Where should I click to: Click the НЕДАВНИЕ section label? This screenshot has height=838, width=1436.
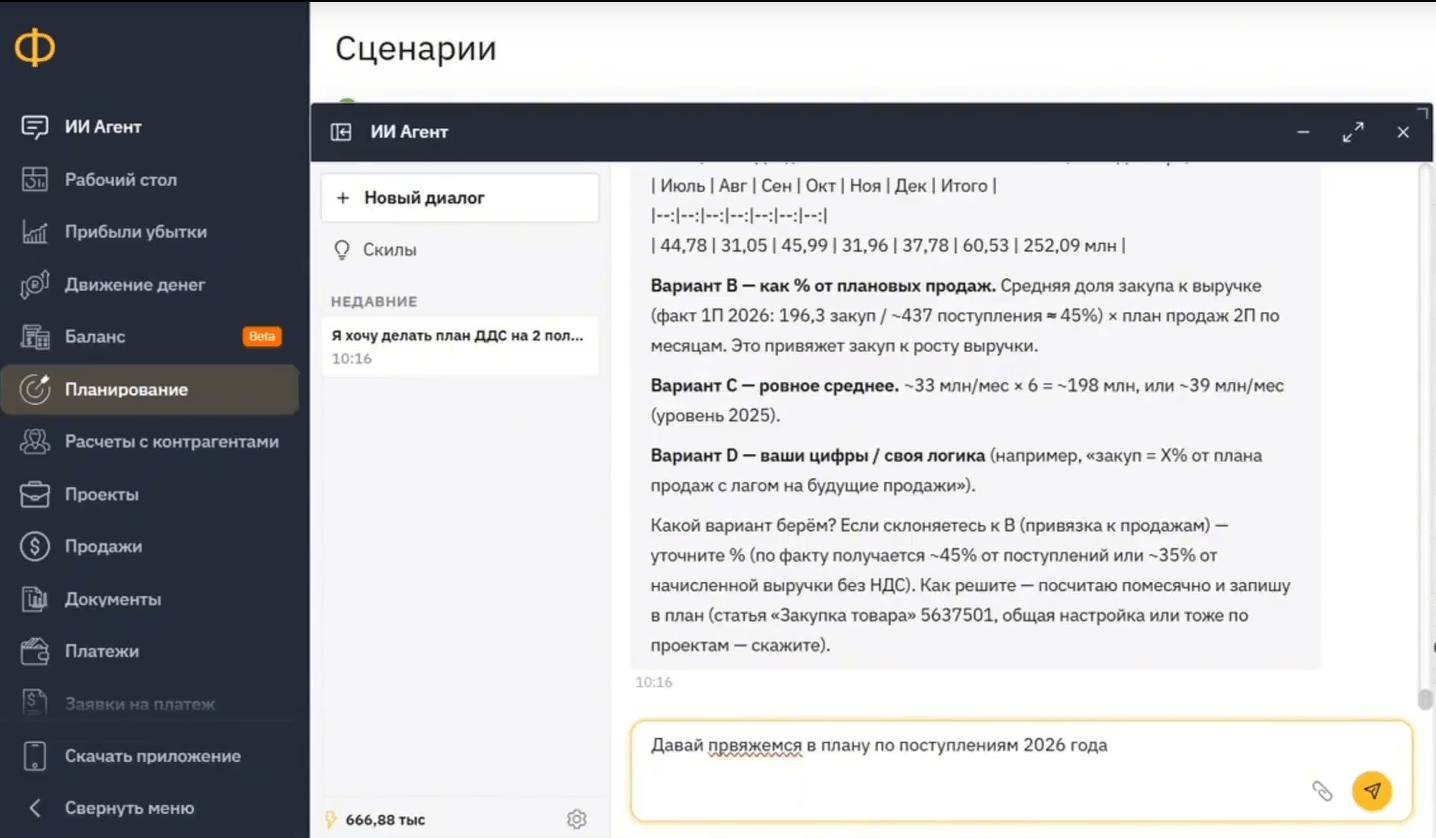(x=374, y=301)
